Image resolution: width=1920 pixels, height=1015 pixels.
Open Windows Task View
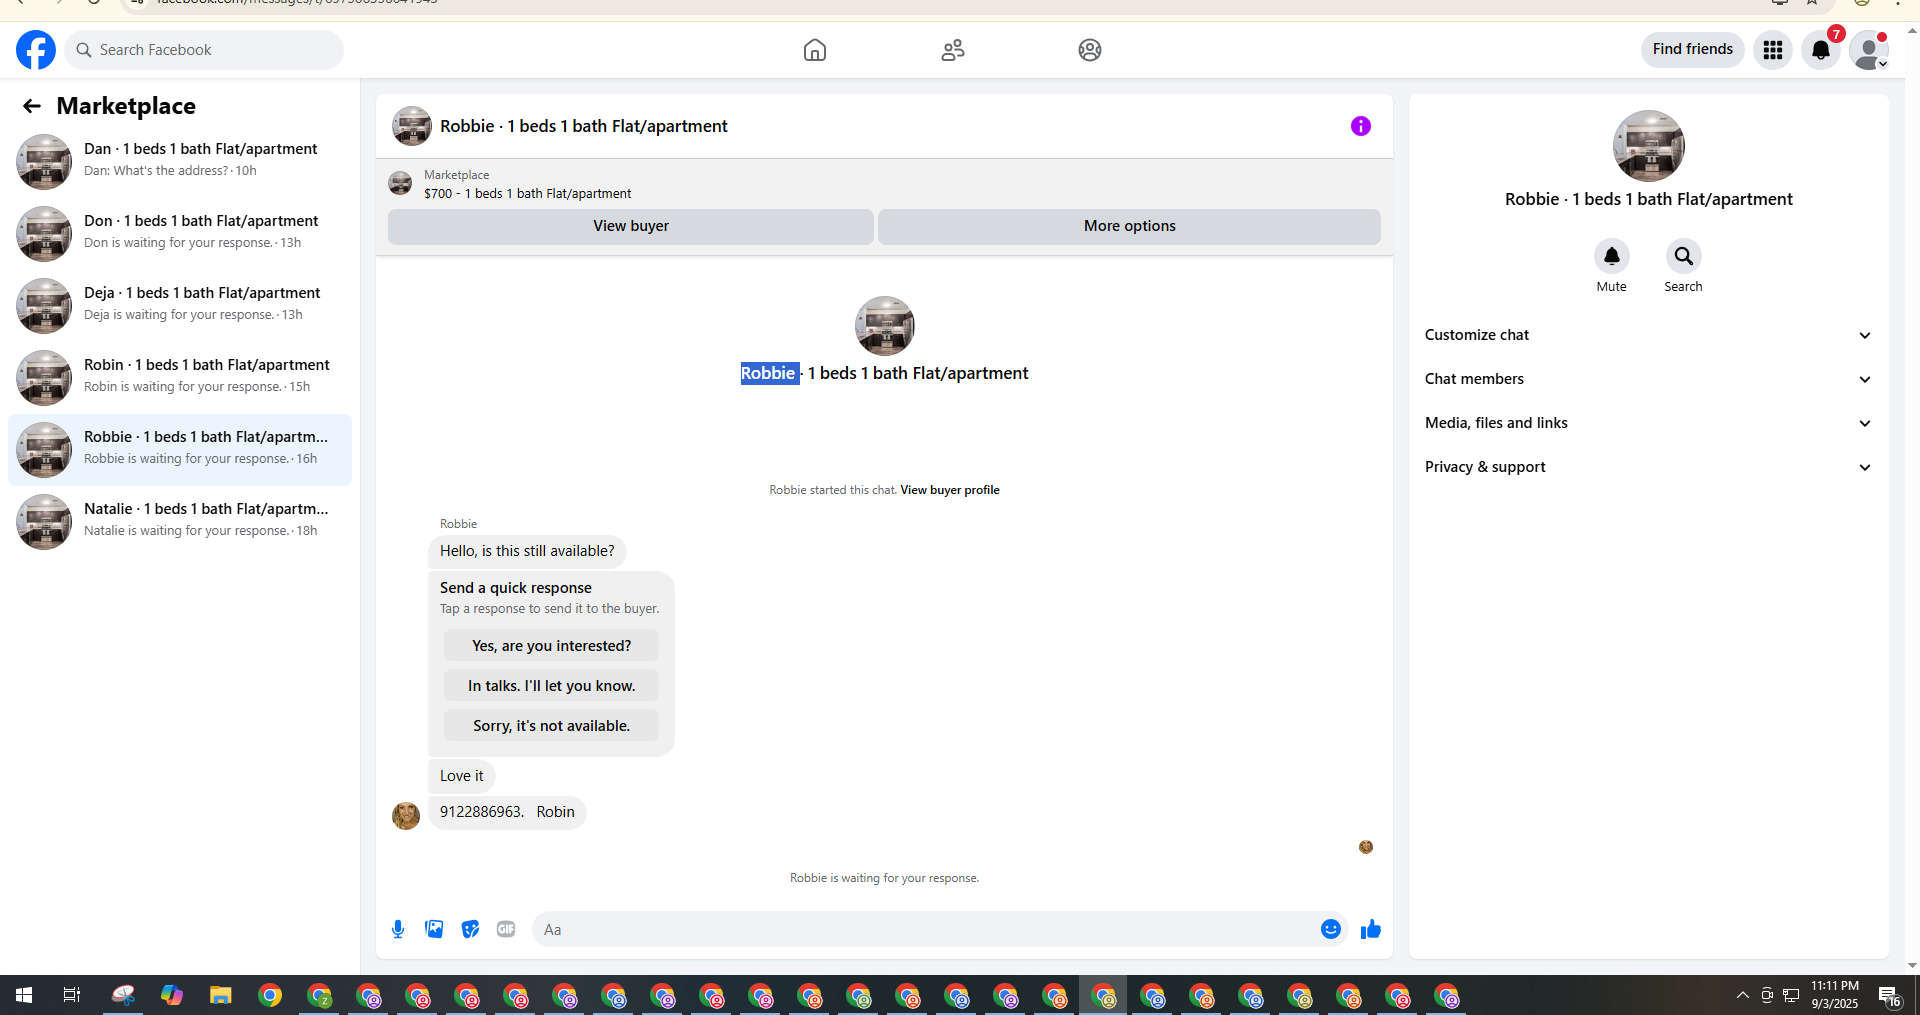pos(72,995)
